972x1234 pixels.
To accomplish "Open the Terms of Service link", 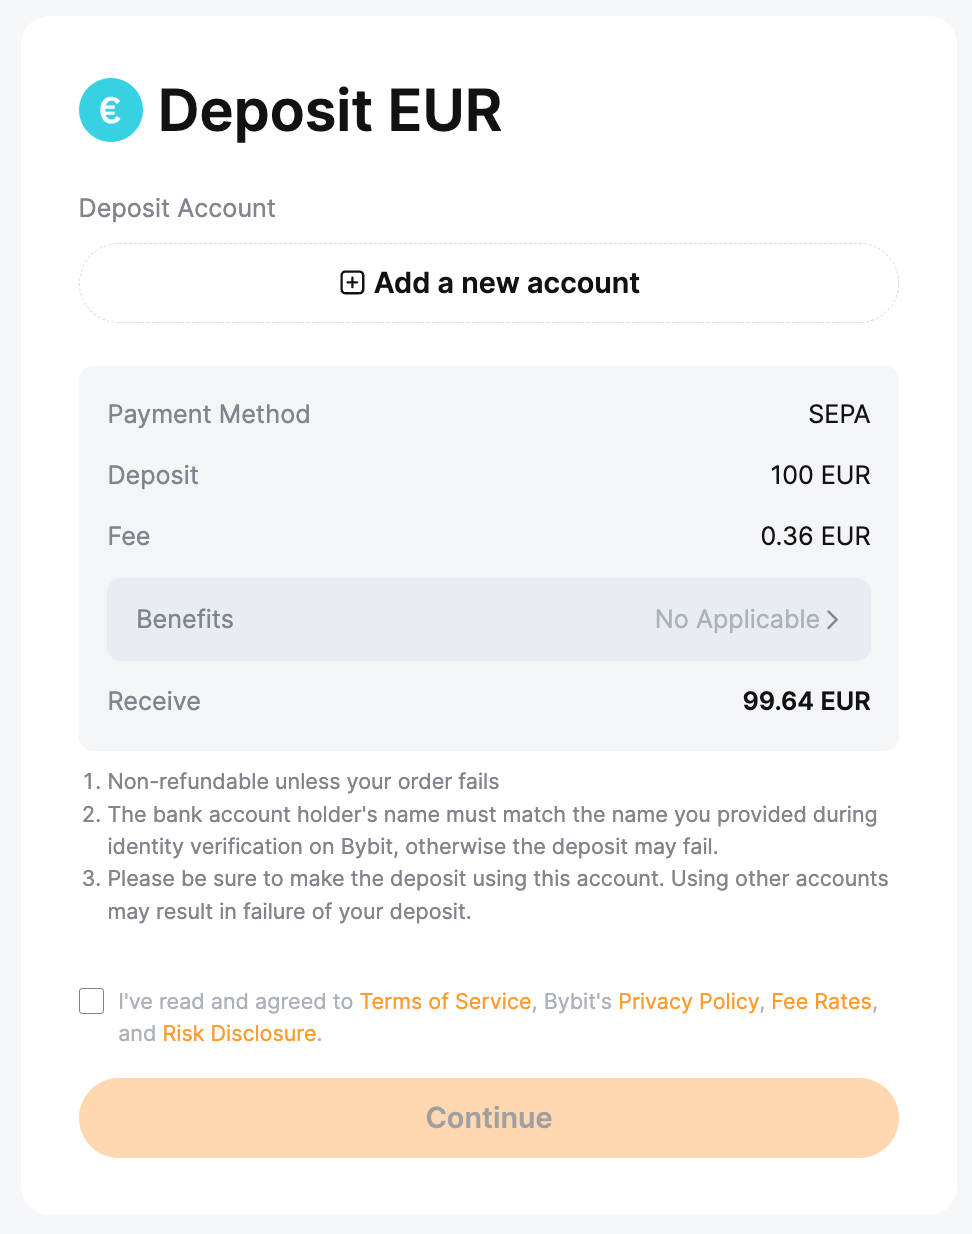I will [x=445, y=1002].
